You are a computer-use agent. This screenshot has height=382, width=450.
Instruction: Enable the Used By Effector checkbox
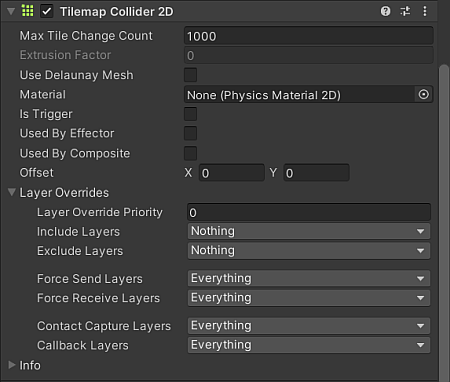190,133
